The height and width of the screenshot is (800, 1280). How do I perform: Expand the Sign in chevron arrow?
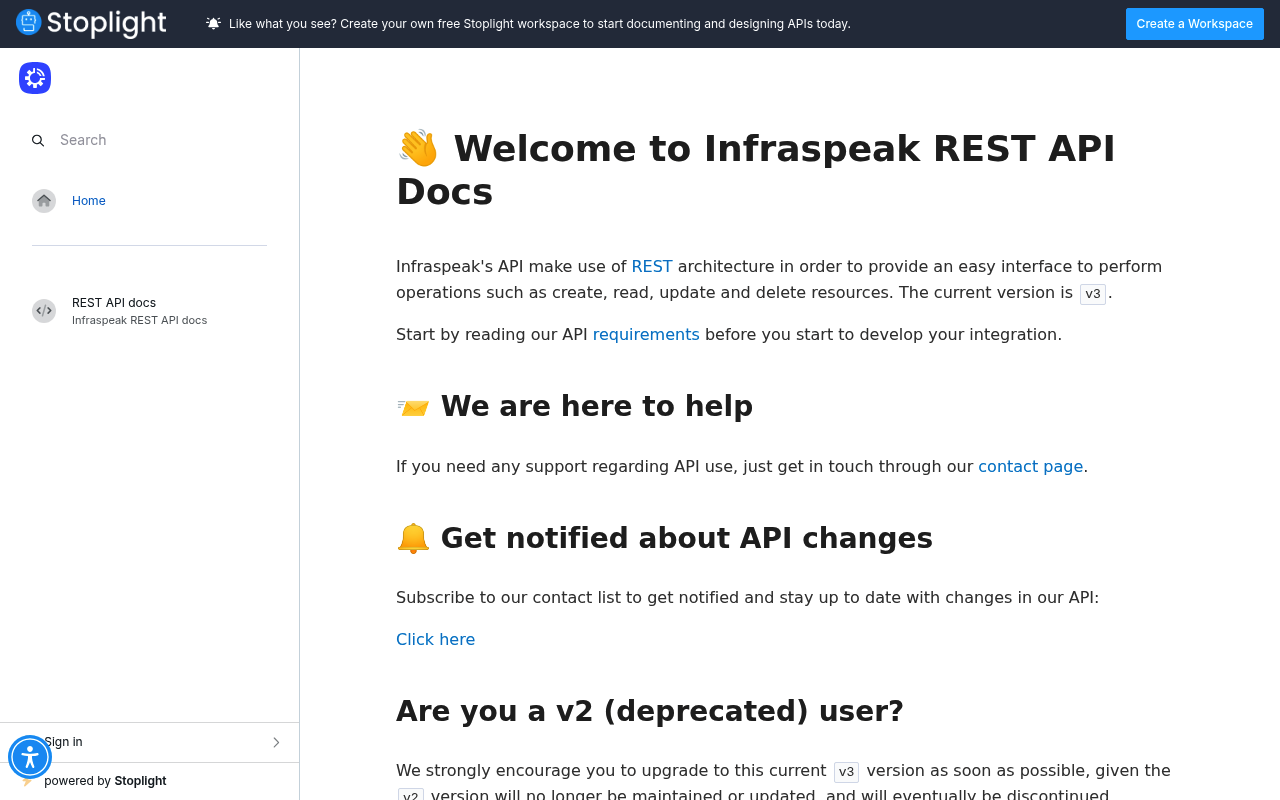pyautogui.click(x=276, y=742)
